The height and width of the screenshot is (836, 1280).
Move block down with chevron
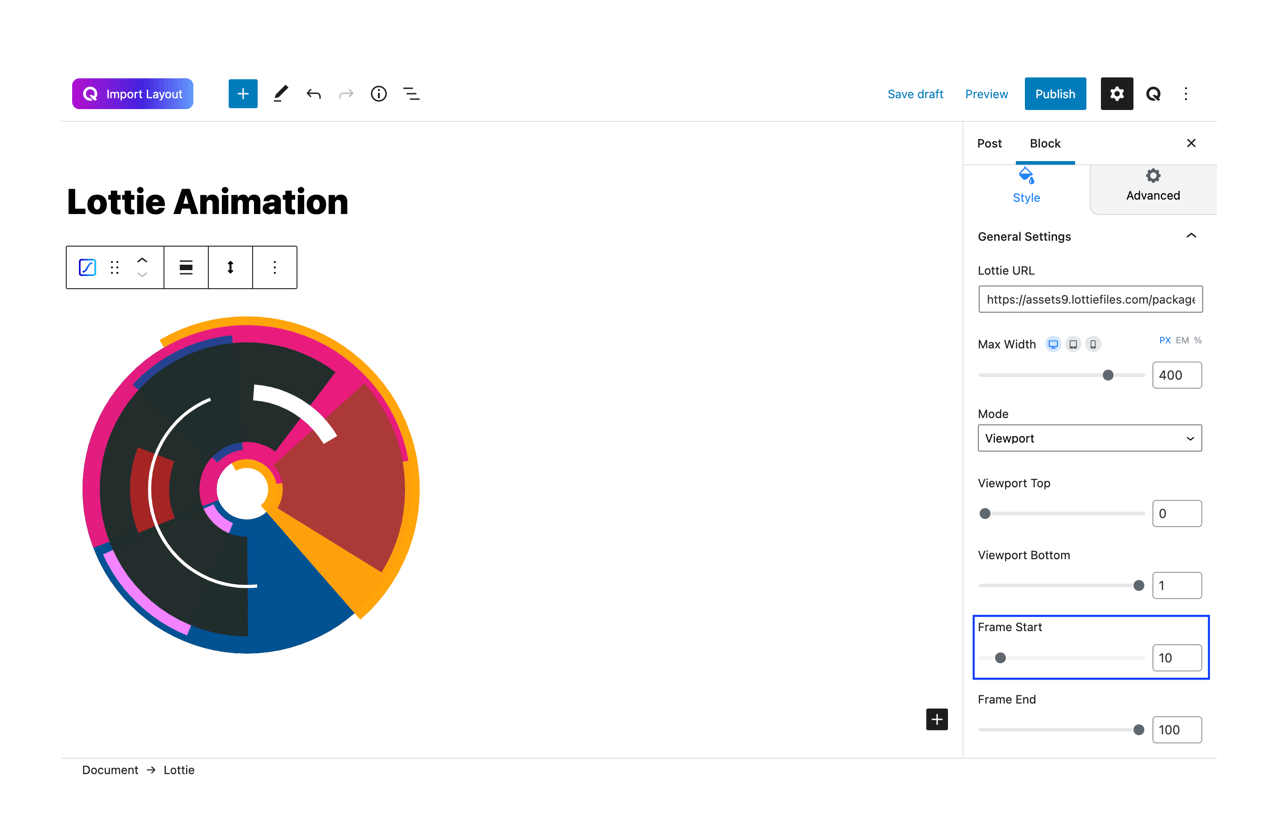142,275
